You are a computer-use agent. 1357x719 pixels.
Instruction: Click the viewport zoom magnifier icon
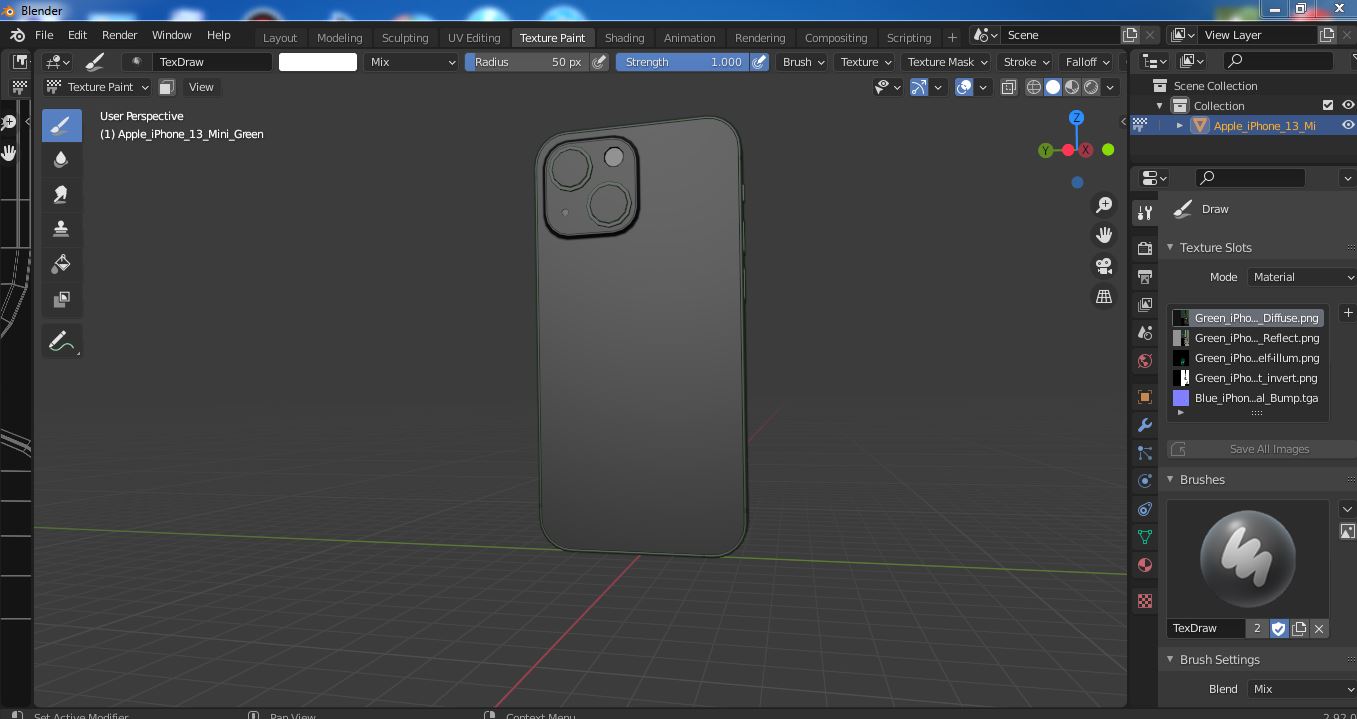point(1104,205)
